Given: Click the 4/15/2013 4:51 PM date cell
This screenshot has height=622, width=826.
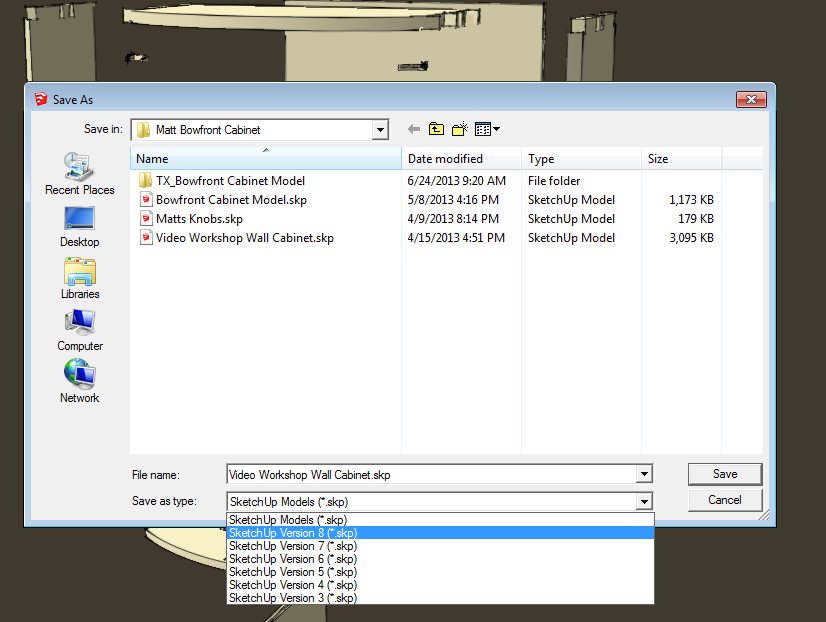Looking at the screenshot, I should click(456, 238).
